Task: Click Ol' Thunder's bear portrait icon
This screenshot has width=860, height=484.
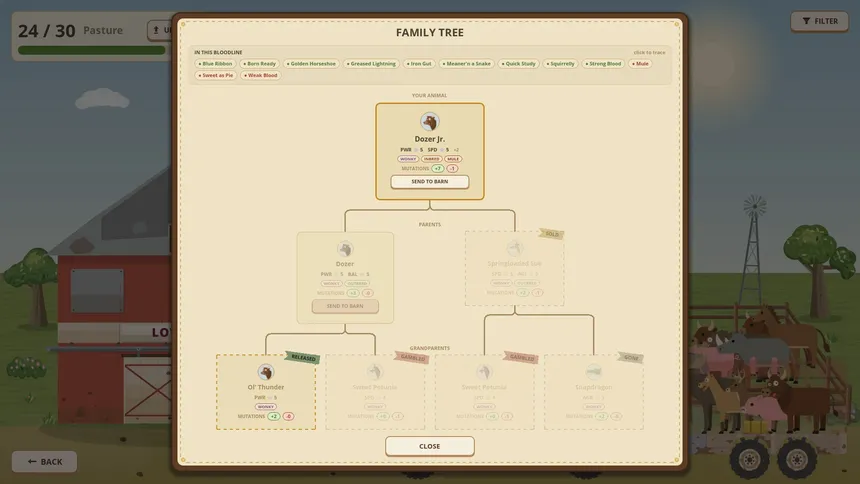Action: (x=265, y=372)
